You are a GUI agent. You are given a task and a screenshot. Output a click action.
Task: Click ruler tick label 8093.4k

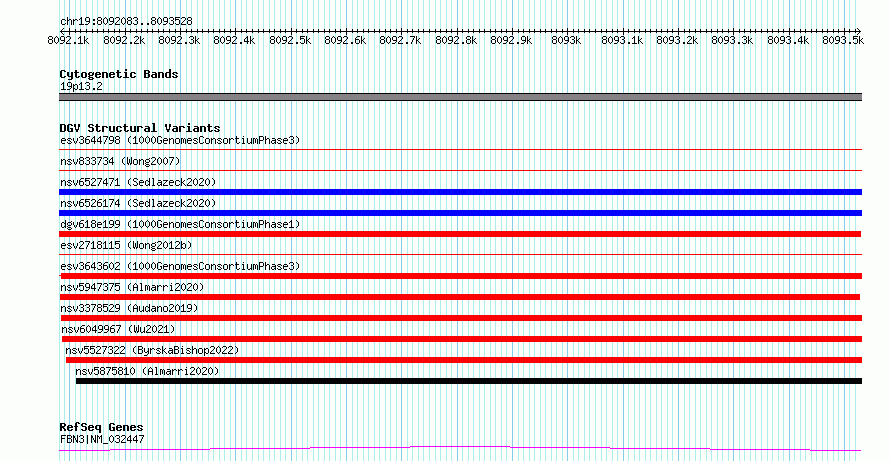[x=788, y=40]
